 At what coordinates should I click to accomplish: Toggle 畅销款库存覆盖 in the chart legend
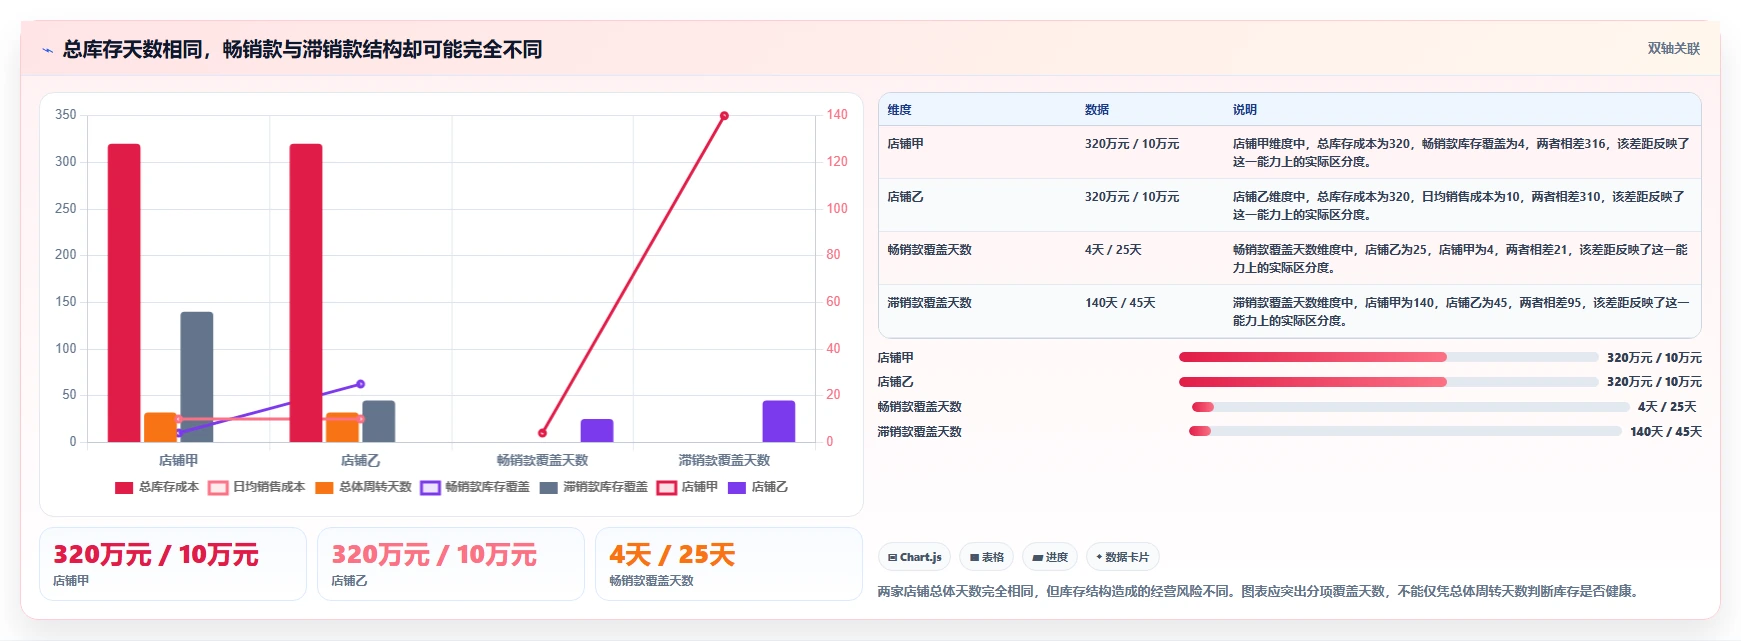[x=475, y=487]
